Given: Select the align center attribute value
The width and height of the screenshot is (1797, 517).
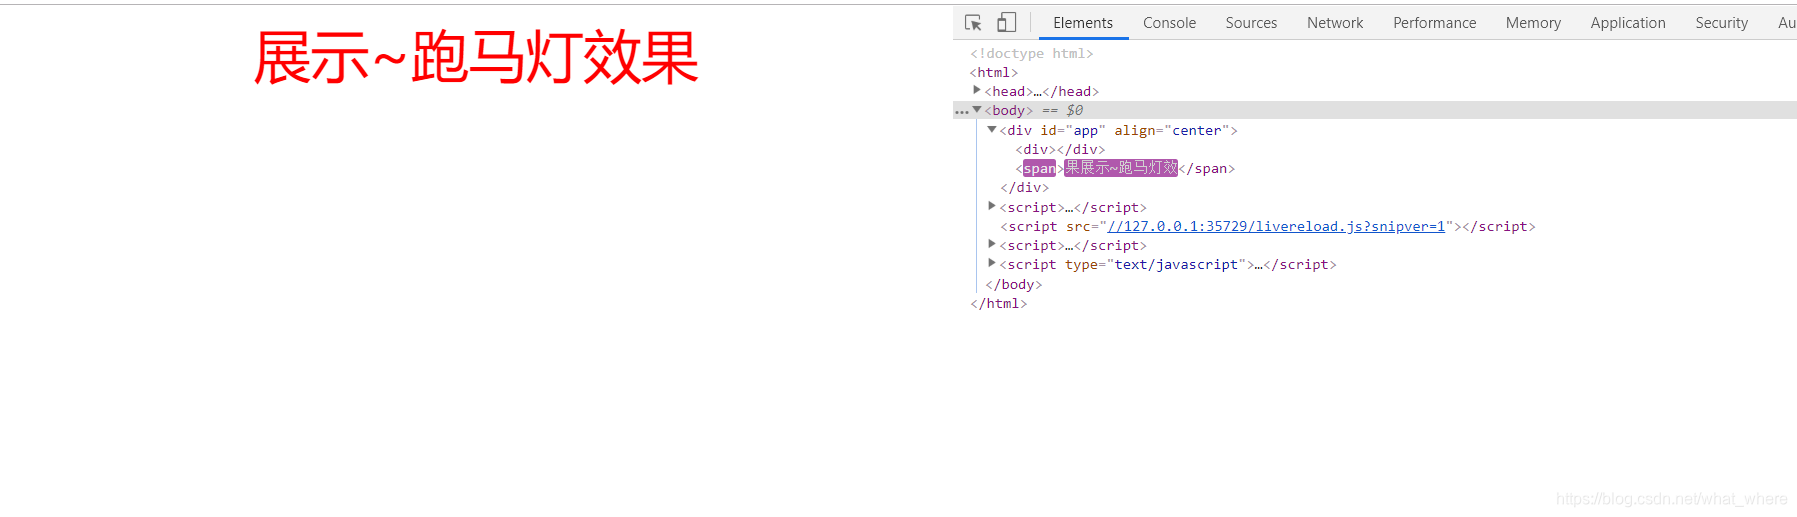Looking at the screenshot, I should pos(1197,130).
